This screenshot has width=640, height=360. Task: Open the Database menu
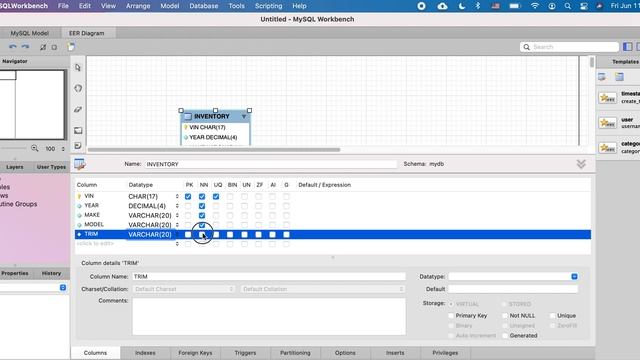(204, 6)
